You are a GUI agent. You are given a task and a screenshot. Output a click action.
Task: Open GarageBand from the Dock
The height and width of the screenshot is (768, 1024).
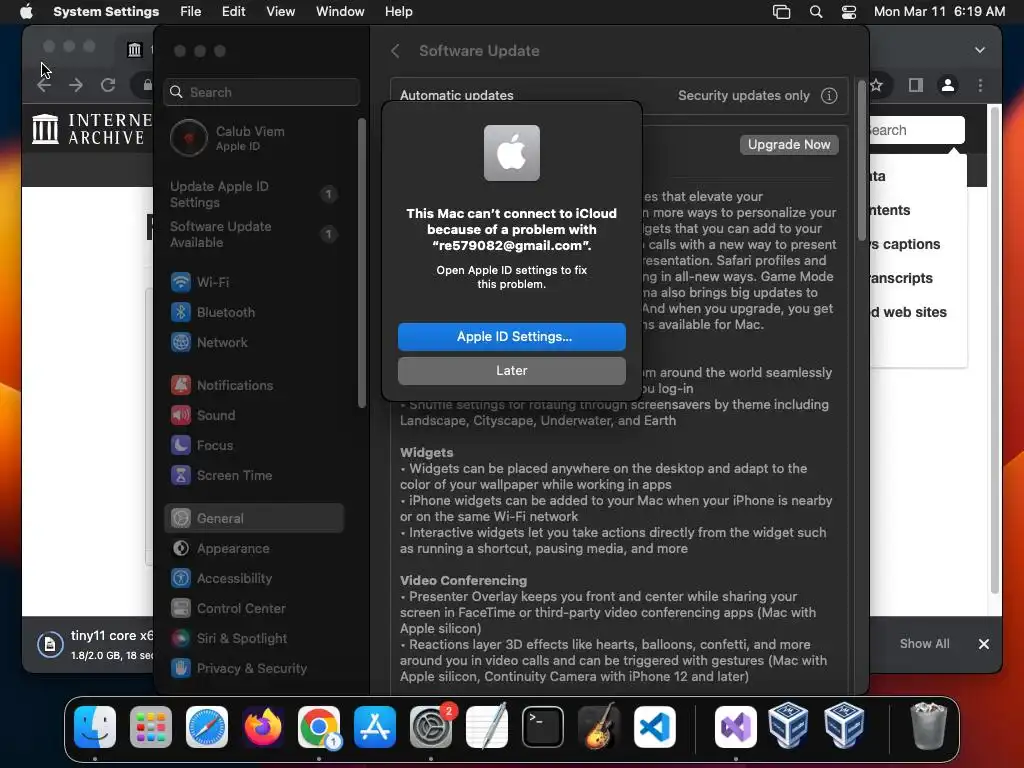pos(599,727)
